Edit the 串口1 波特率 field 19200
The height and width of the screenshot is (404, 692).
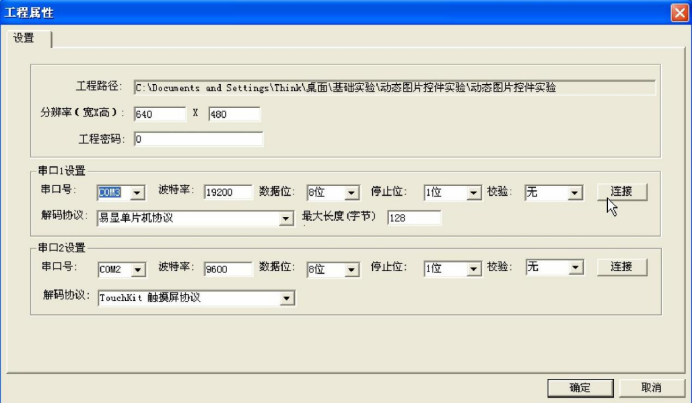click(228, 193)
